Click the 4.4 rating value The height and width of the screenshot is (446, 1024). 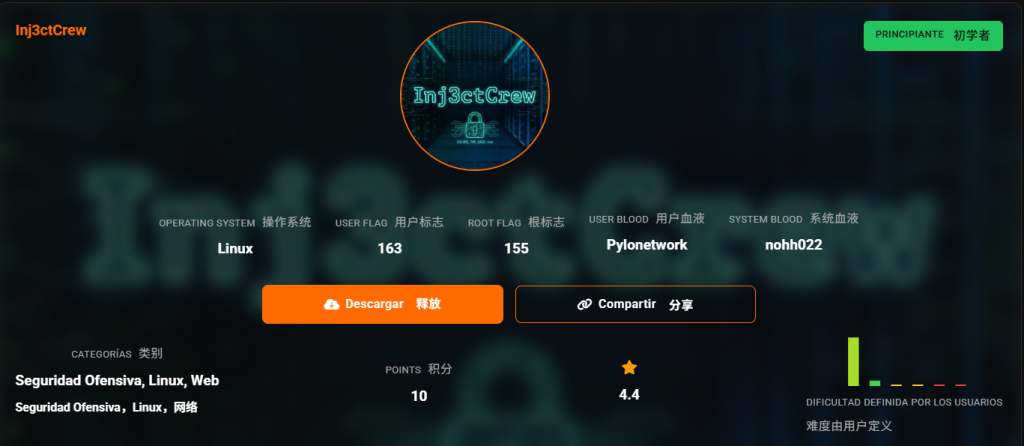629,394
